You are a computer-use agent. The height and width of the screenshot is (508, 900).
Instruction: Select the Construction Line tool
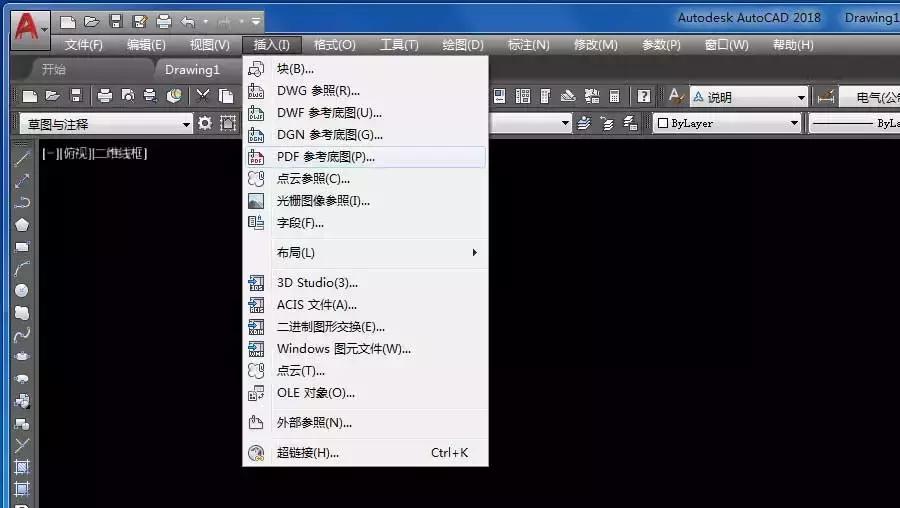pyautogui.click(x=22, y=180)
